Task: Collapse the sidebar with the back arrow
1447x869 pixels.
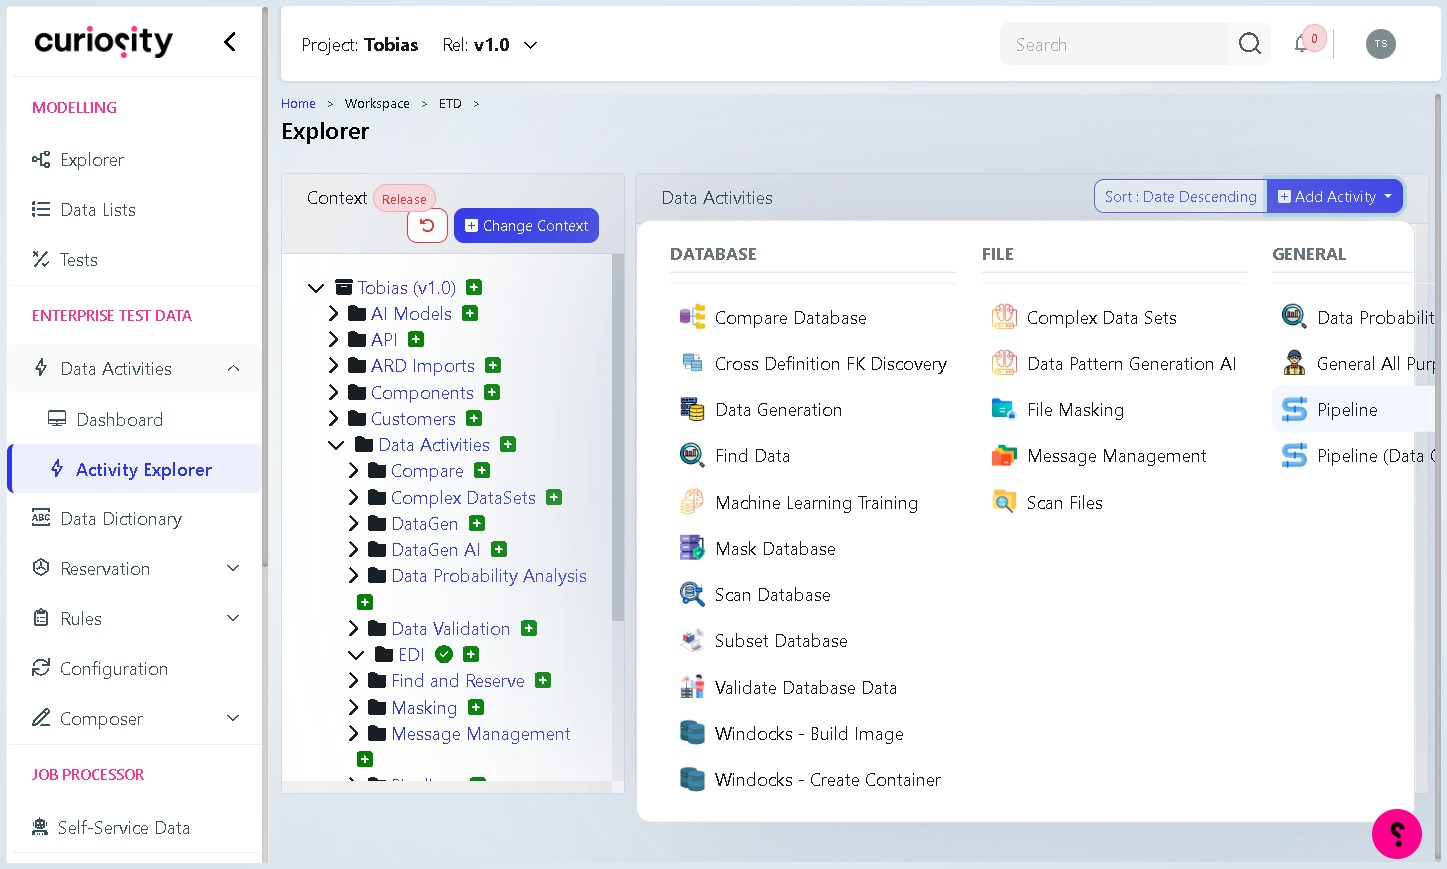Action: (x=230, y=41)
